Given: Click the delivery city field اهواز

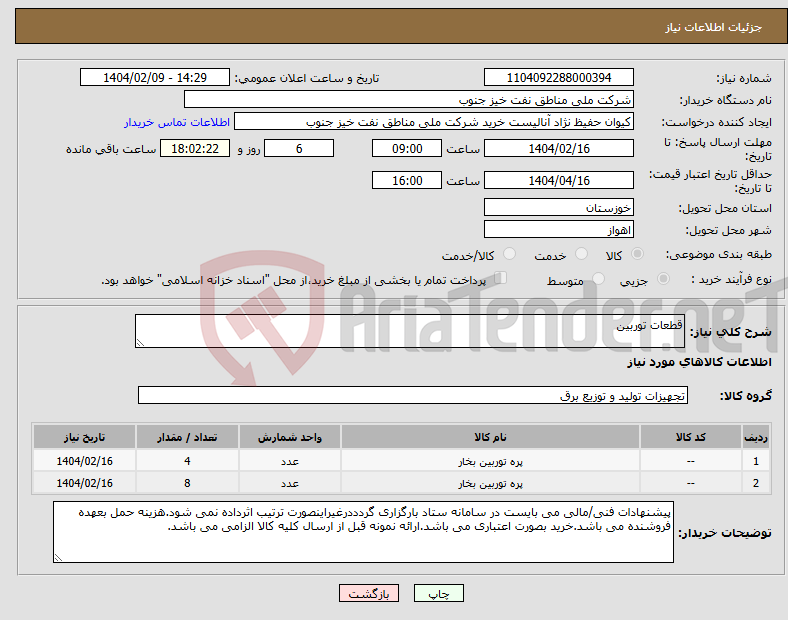Looking at the screenshot, I should pos(558,229).
